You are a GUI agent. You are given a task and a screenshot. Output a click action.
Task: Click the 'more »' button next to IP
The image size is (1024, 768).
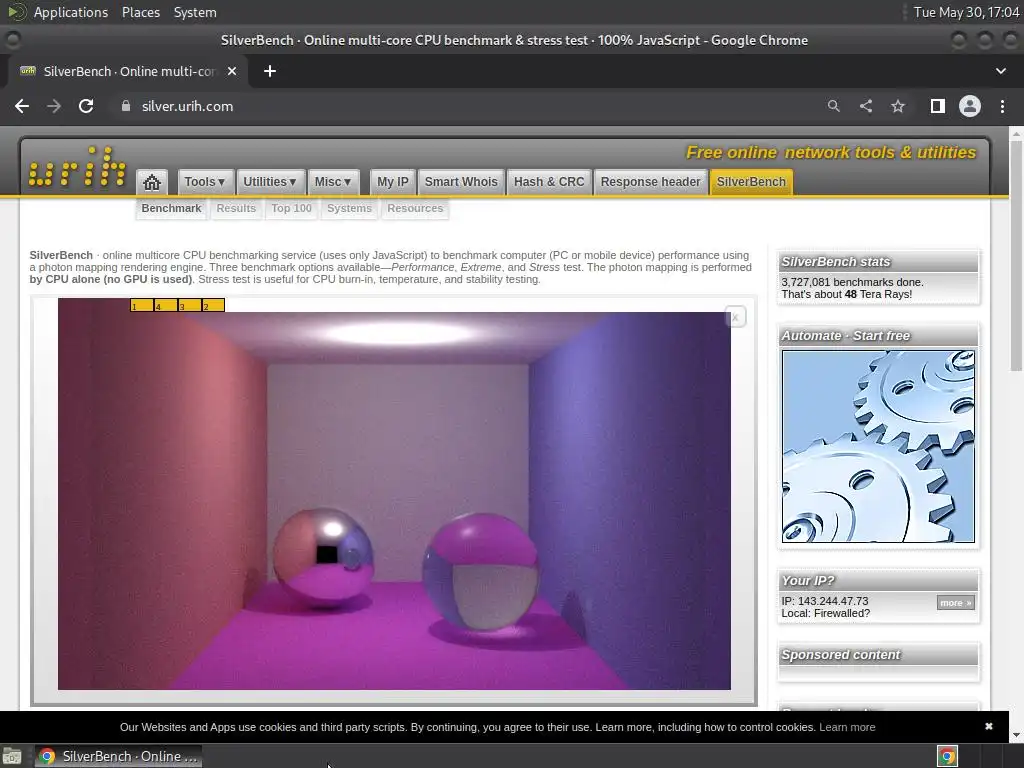[955, 603]
